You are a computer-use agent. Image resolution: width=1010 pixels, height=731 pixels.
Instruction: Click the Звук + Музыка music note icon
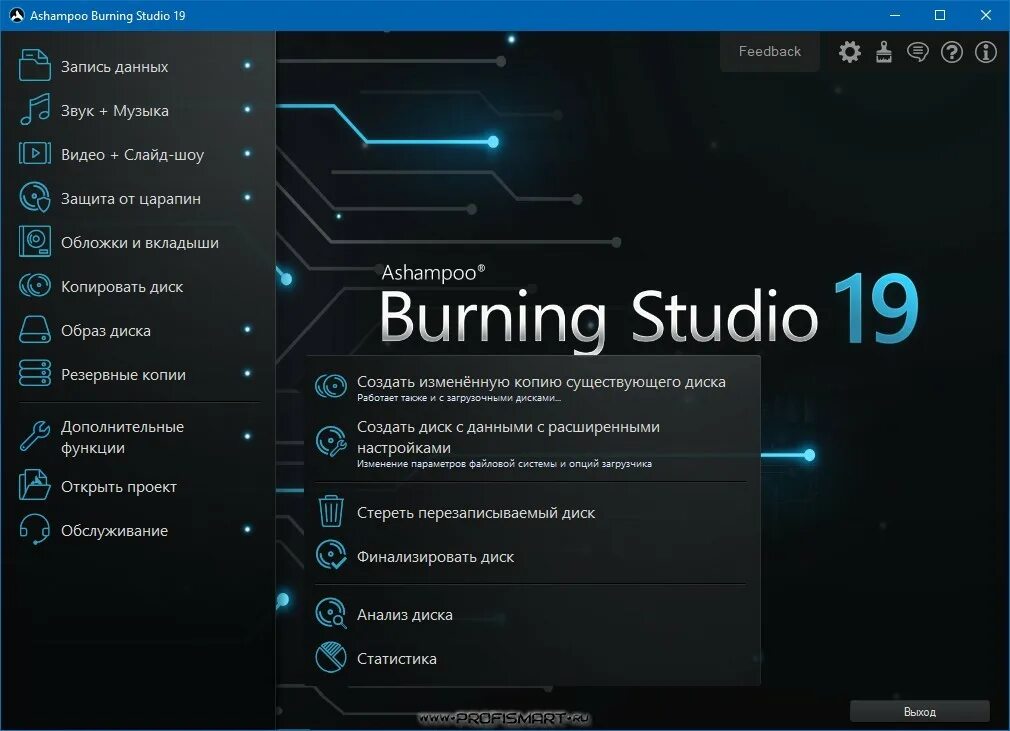pyautogui.click(x=35, y=109)
